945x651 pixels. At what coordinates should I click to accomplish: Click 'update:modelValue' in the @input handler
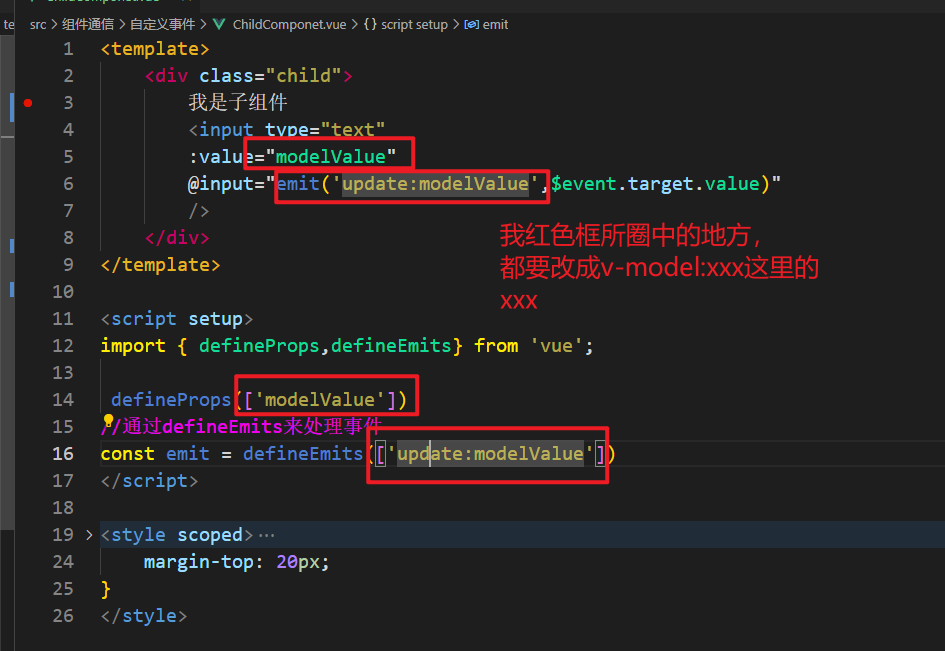435,184
